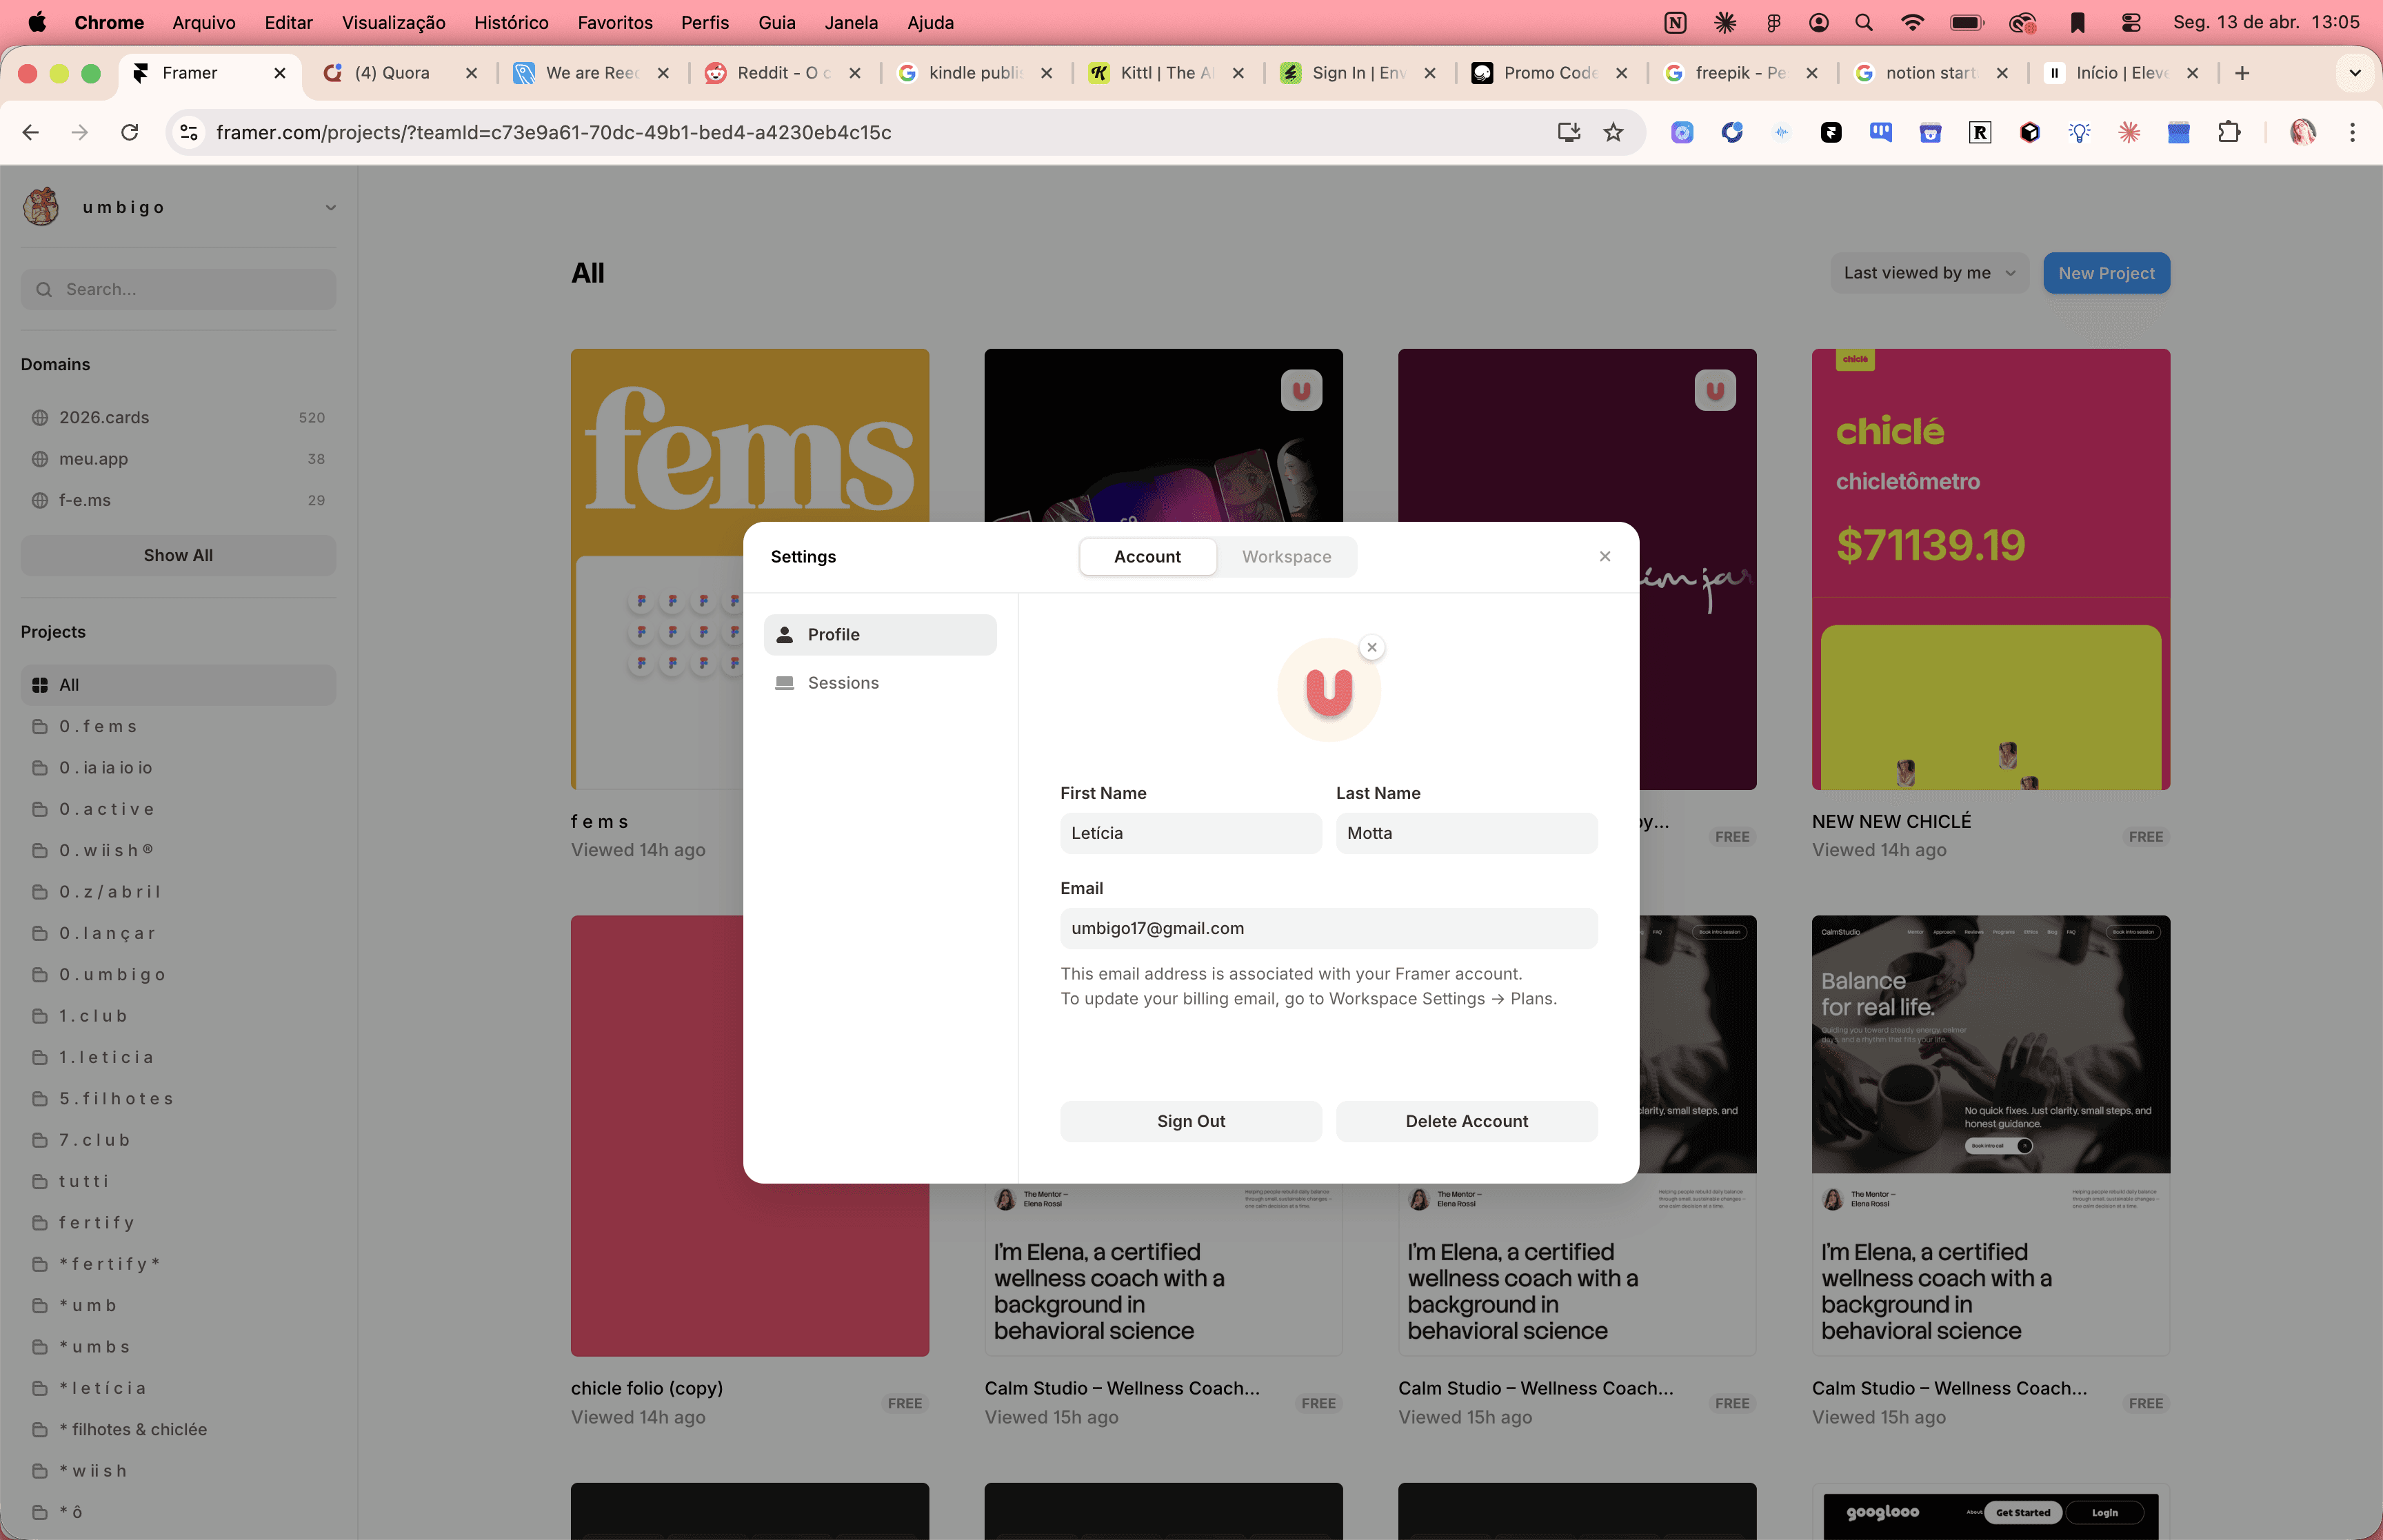Click the globe icon next to 2026.cards
Viewport: 2383px width, 1540px height.
[x=40, y=417]
